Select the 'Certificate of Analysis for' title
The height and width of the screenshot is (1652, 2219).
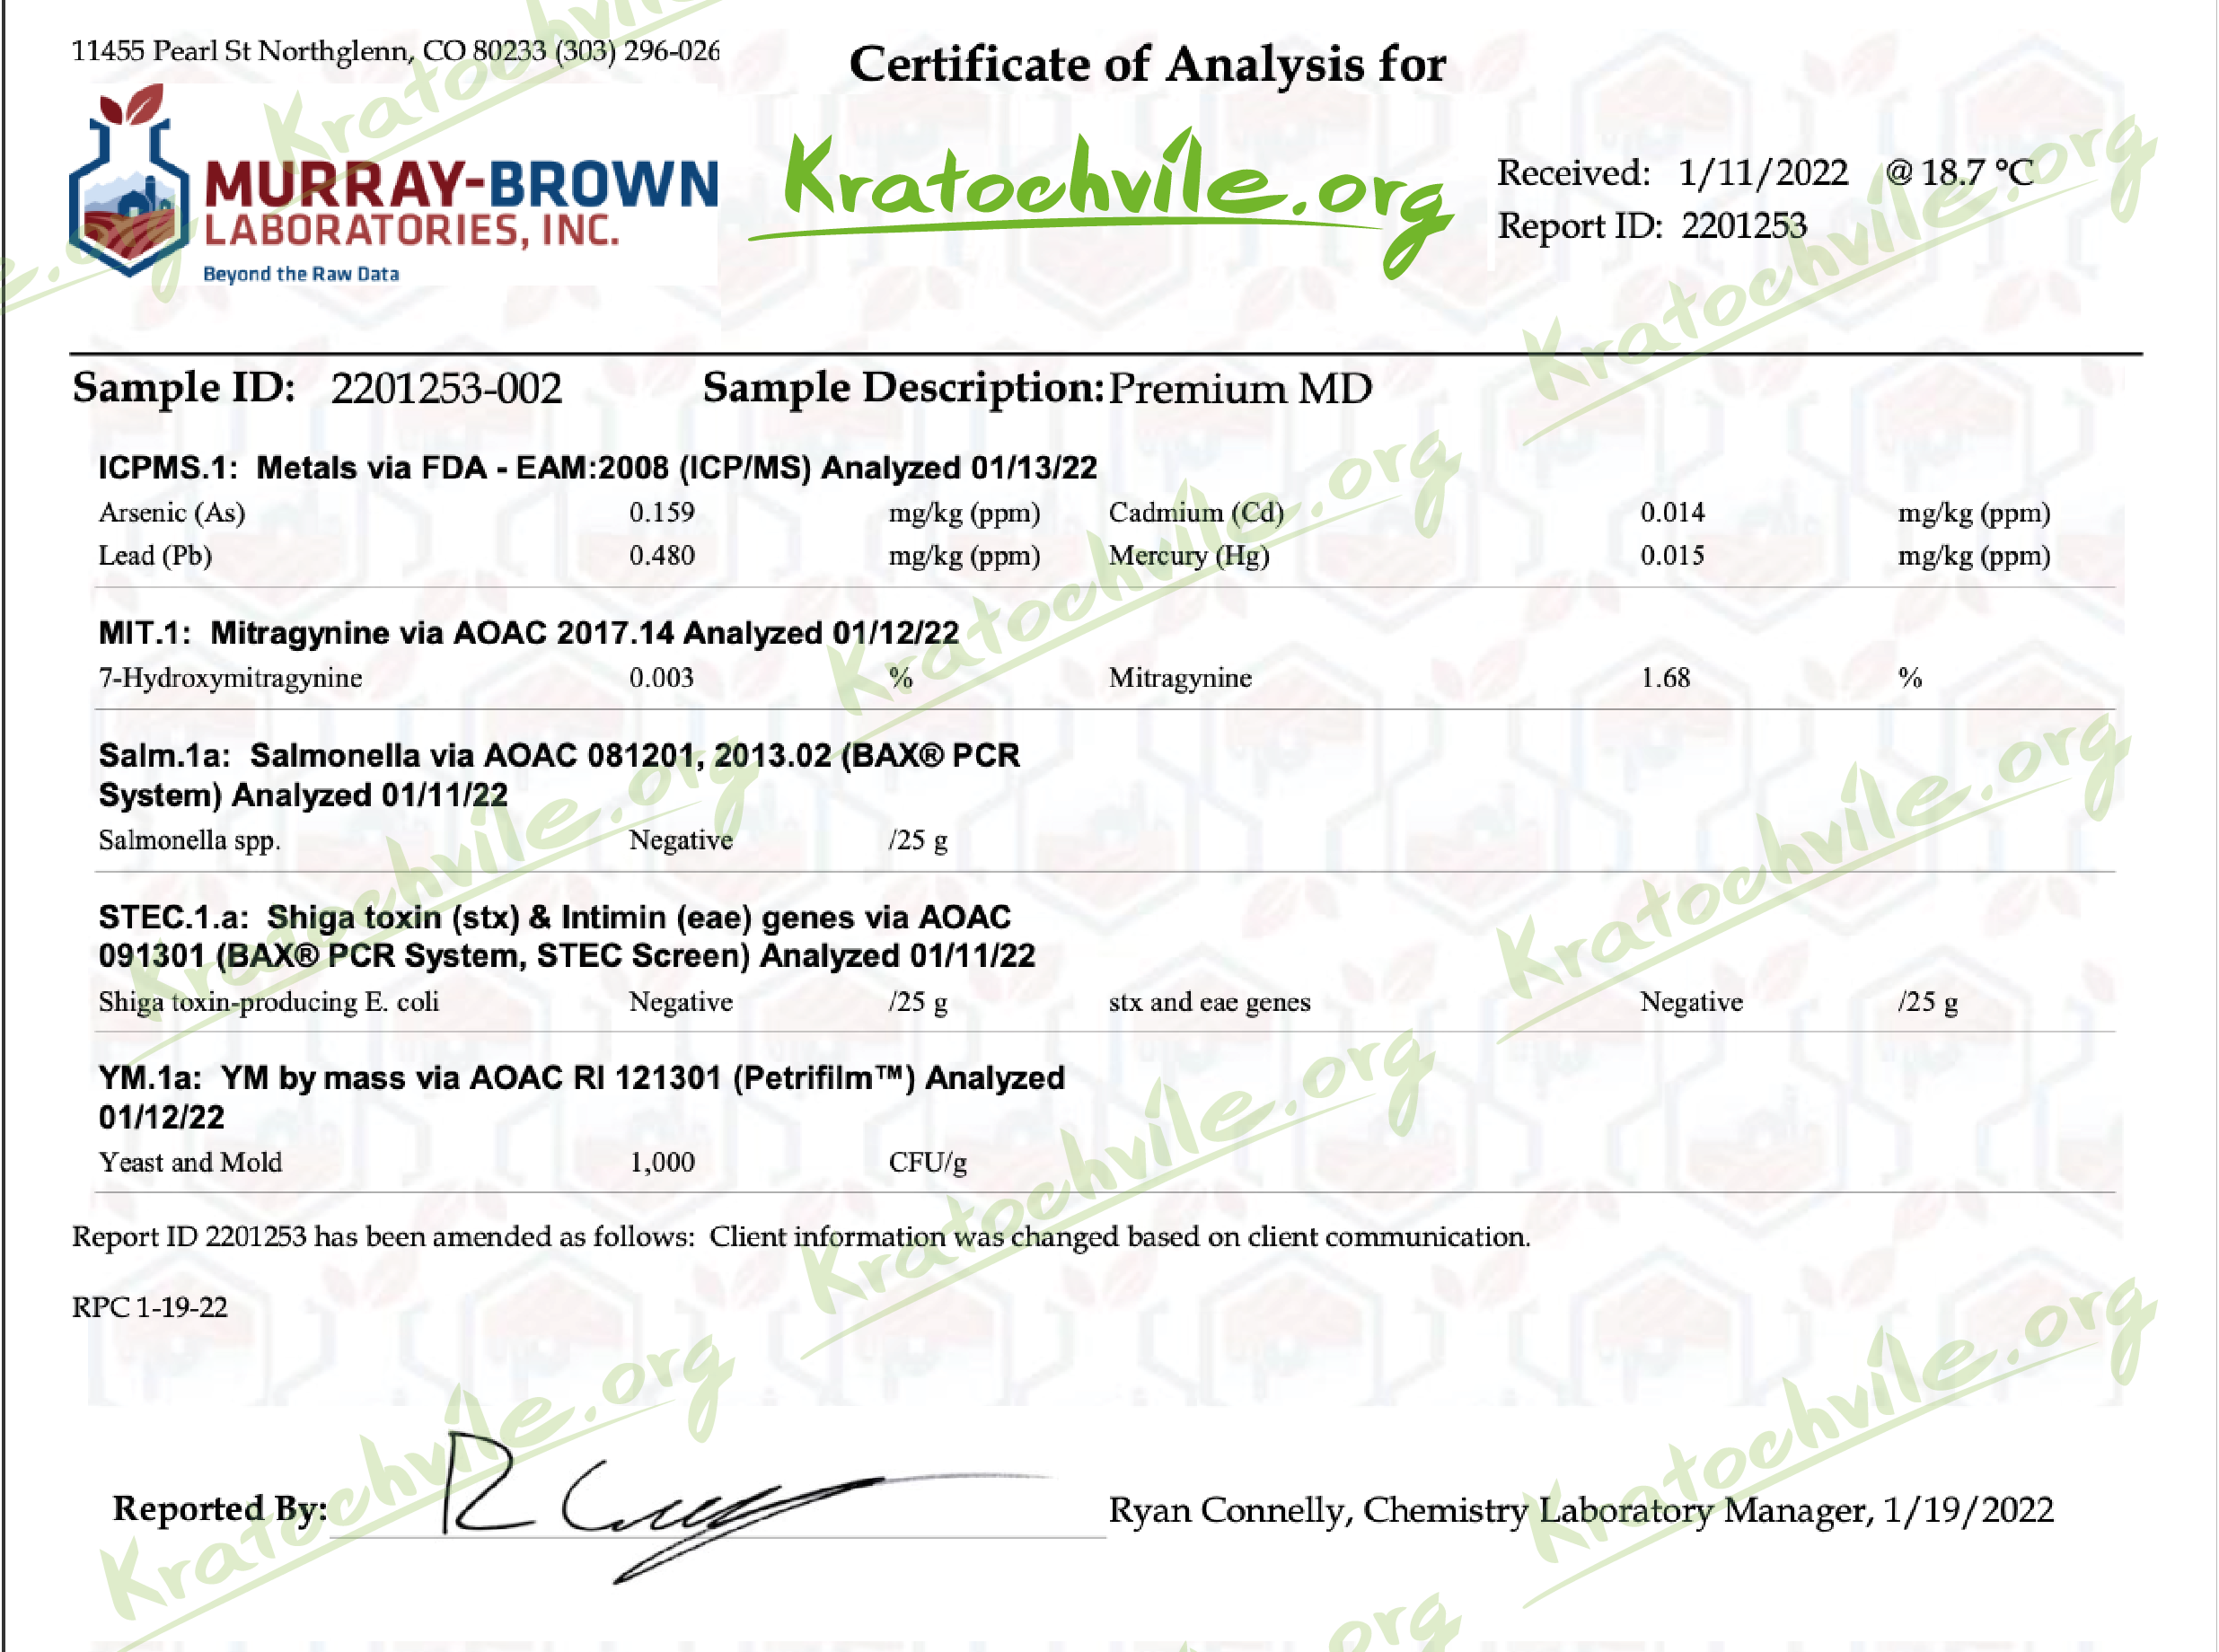(x=1147, y=66)
